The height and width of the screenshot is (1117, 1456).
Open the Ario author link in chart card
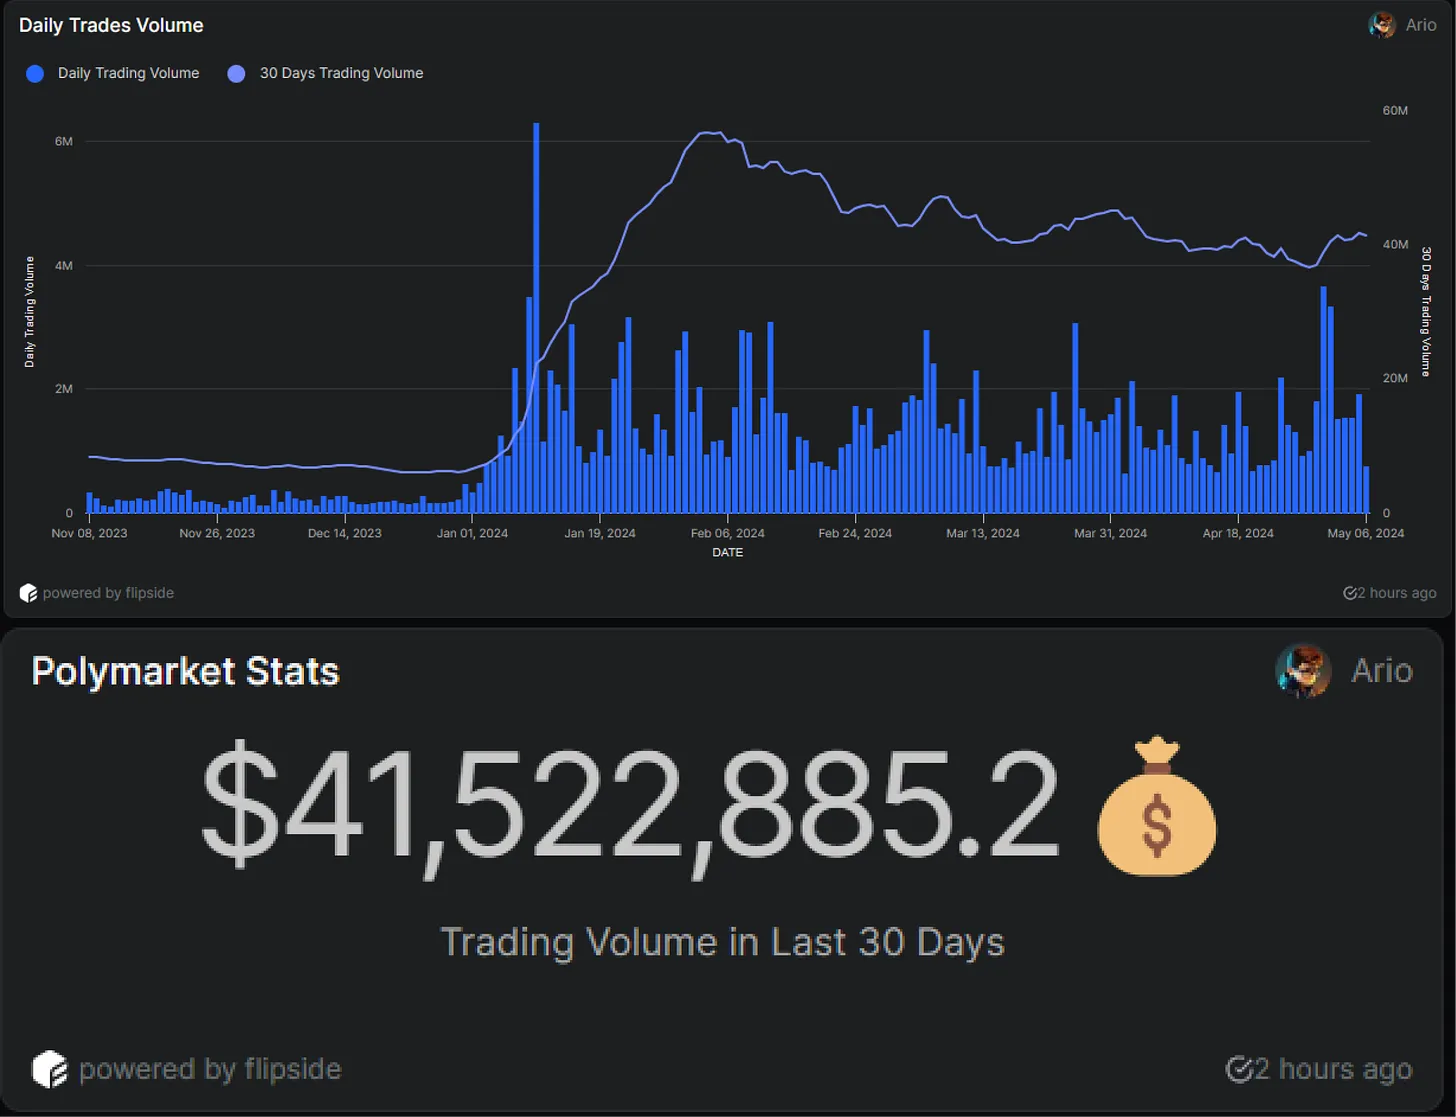point(1420,25)
